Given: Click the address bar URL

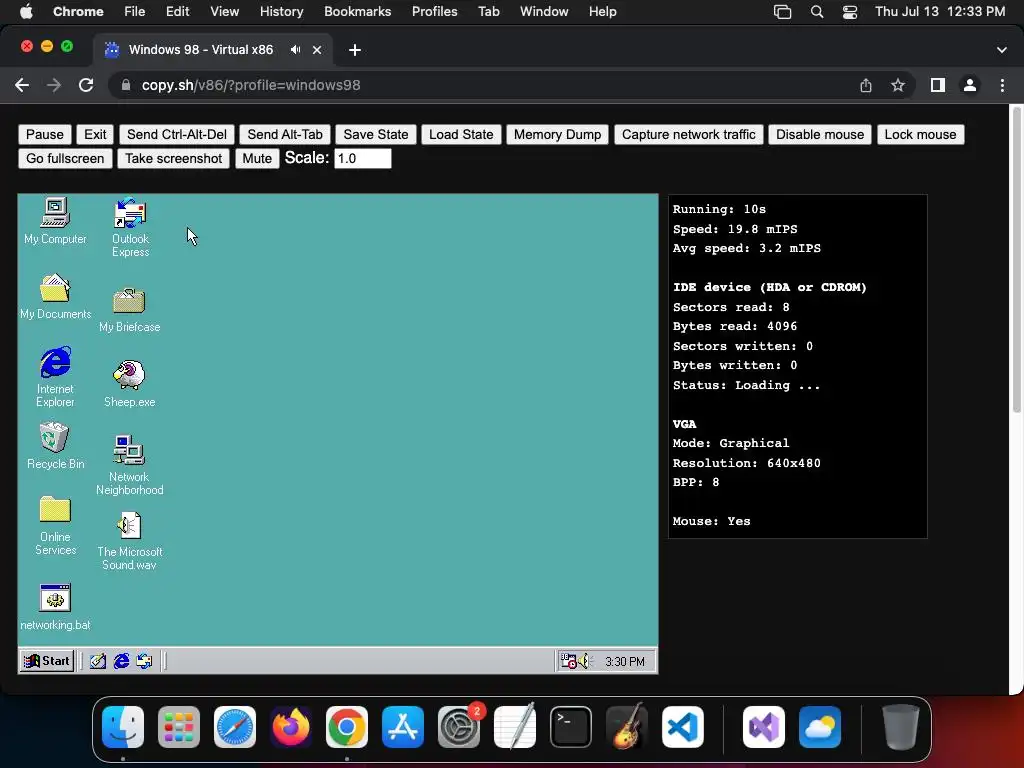Looking at the screenshot, I should [251, 86].
